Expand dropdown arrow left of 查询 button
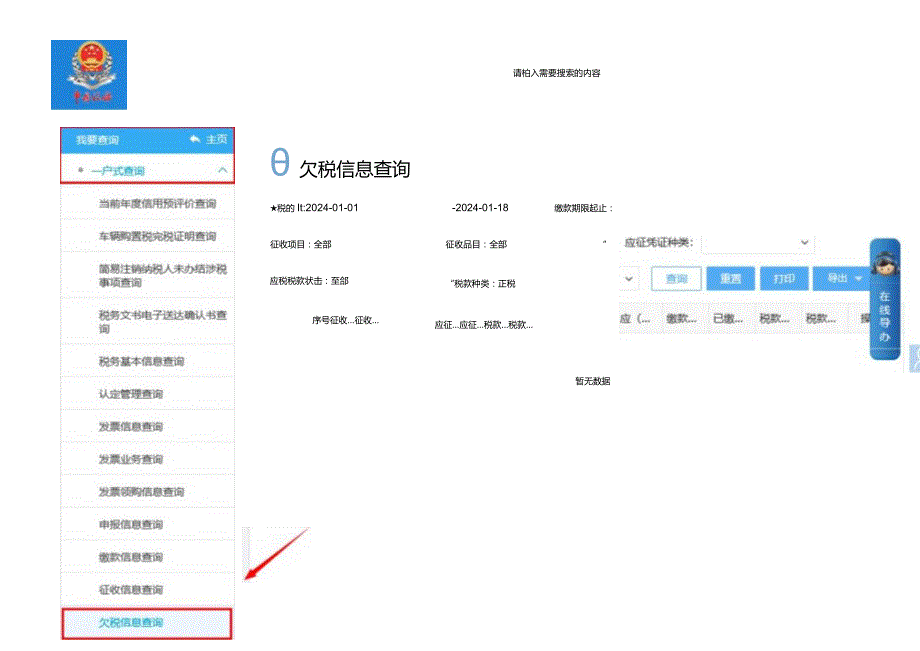The height and width of the screenshot is (651, 920). pyautogui.click(x=628, y=279)
